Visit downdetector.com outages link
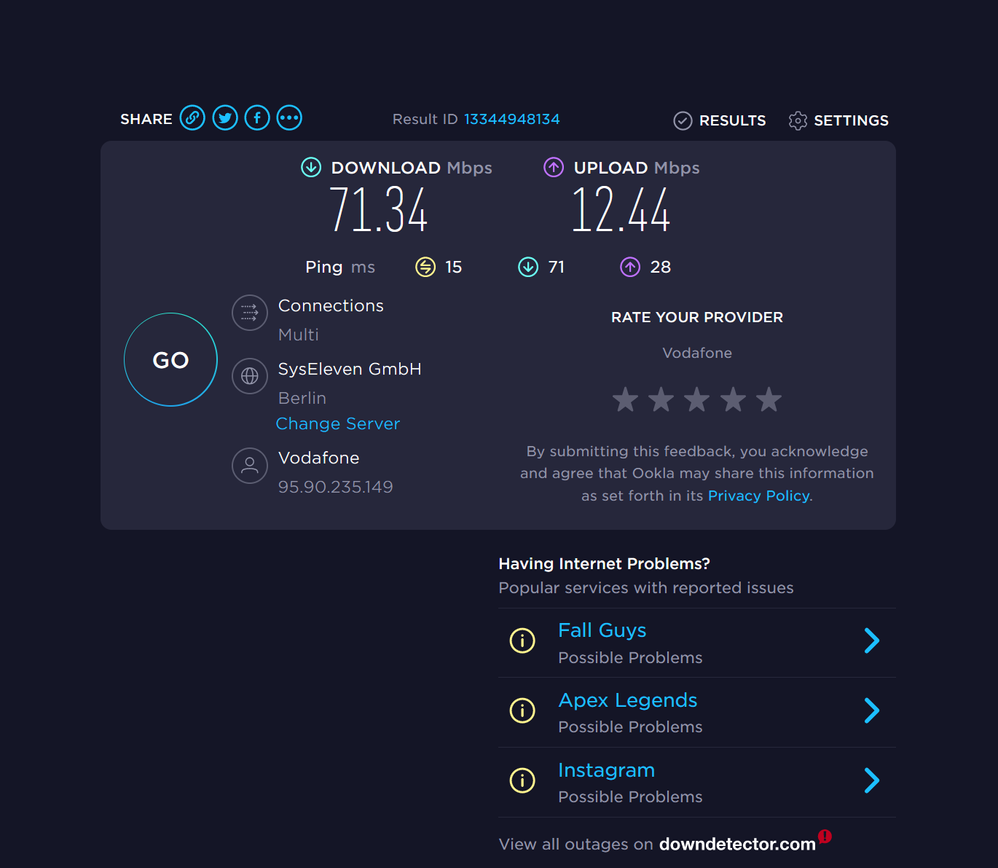Viewport: 998px width, 868px height. 737,844
